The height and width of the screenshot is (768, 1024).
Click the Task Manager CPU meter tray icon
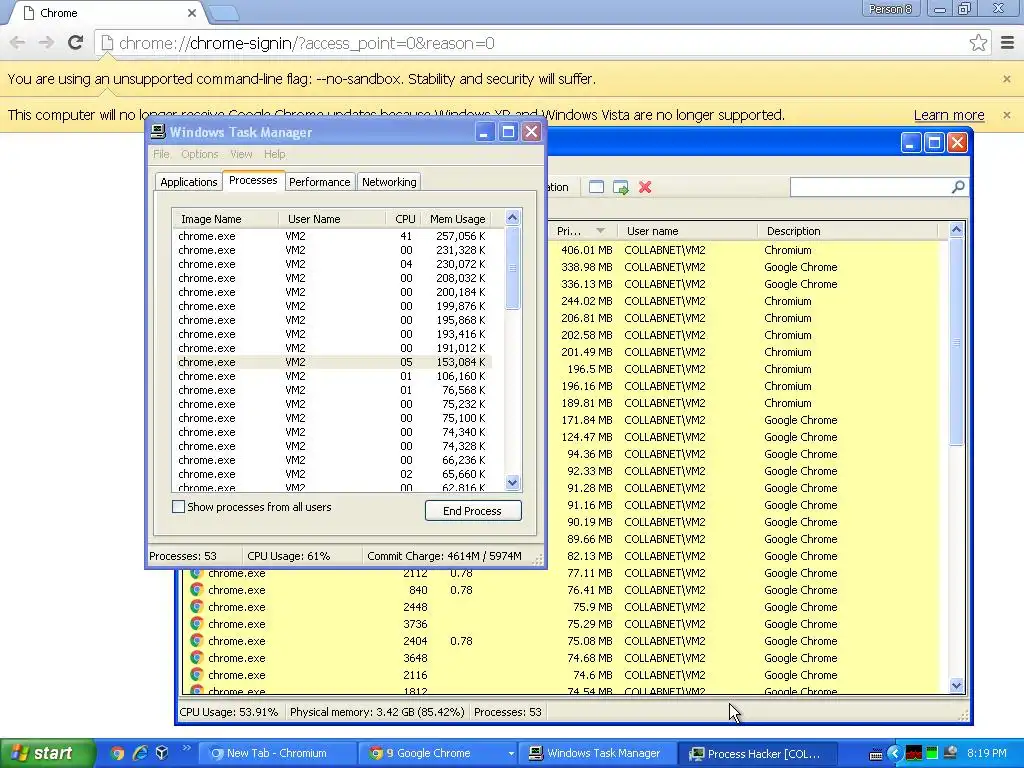coord(914,754)
